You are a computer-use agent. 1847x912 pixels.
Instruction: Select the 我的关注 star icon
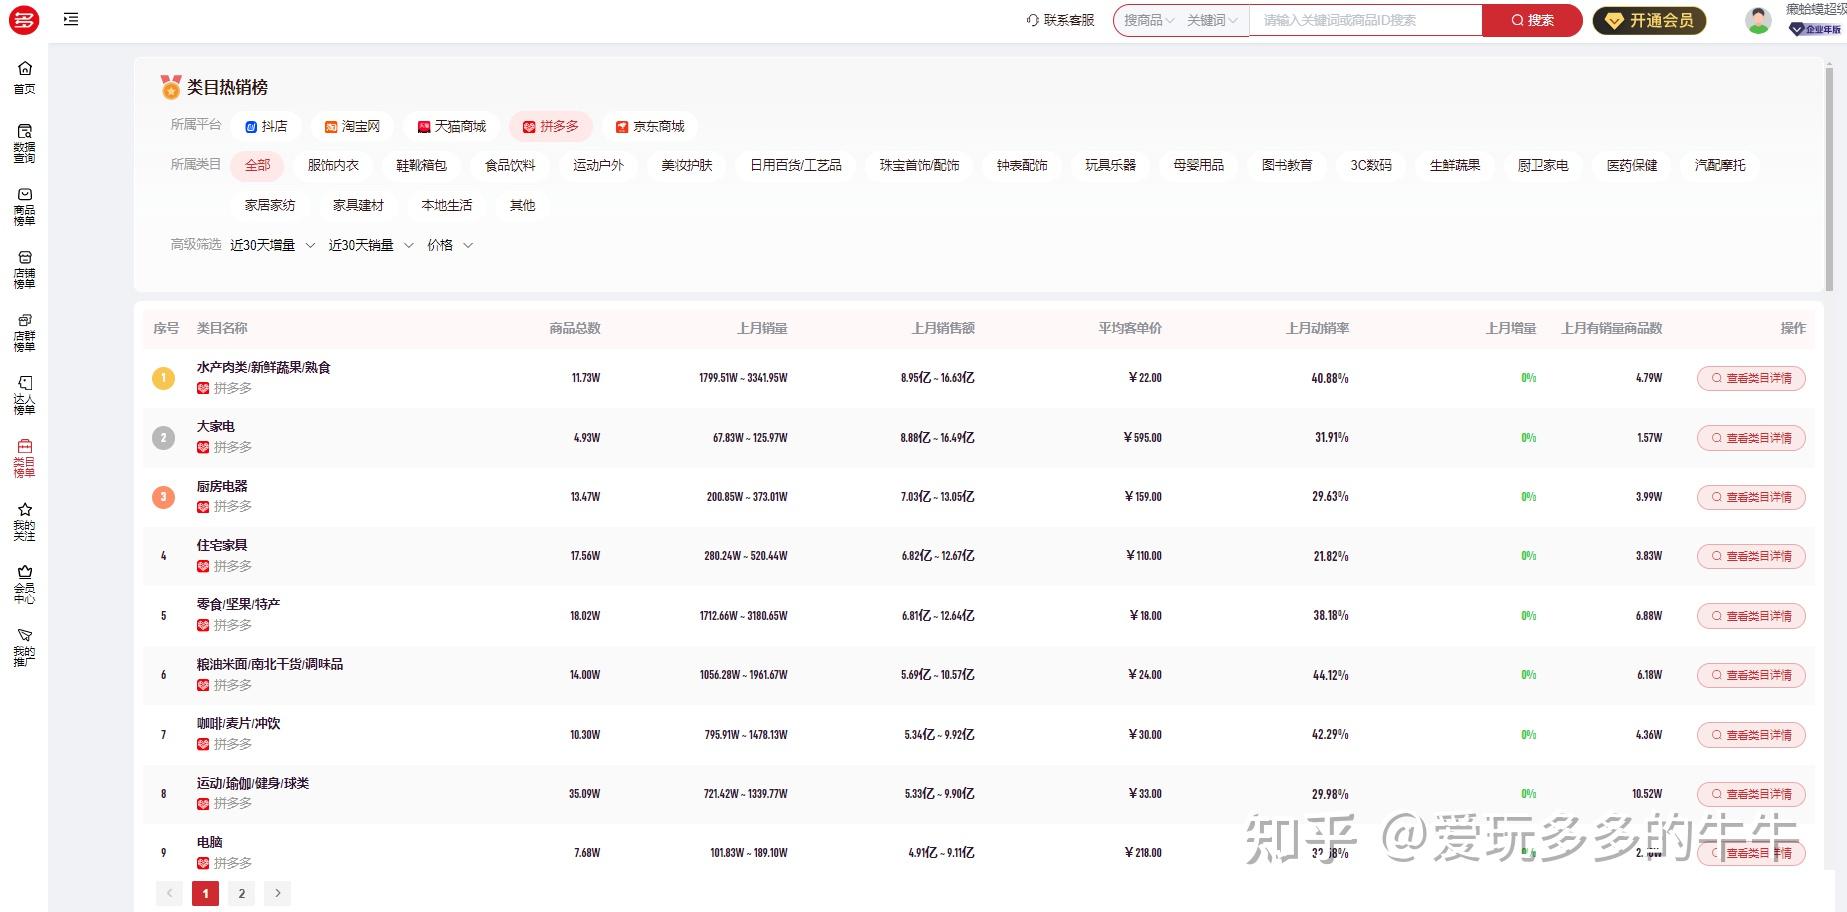click(24, 520)
